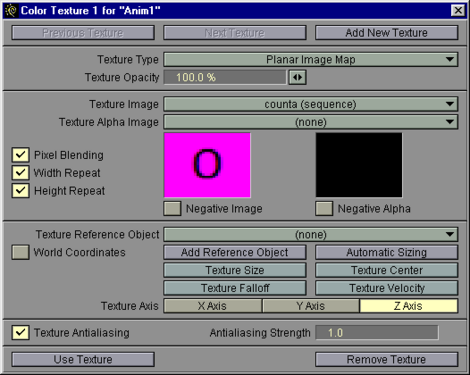The height and width of the screenshot is (375, 470).
Task: Click the Remove Texture button
Action: point(386,359)
